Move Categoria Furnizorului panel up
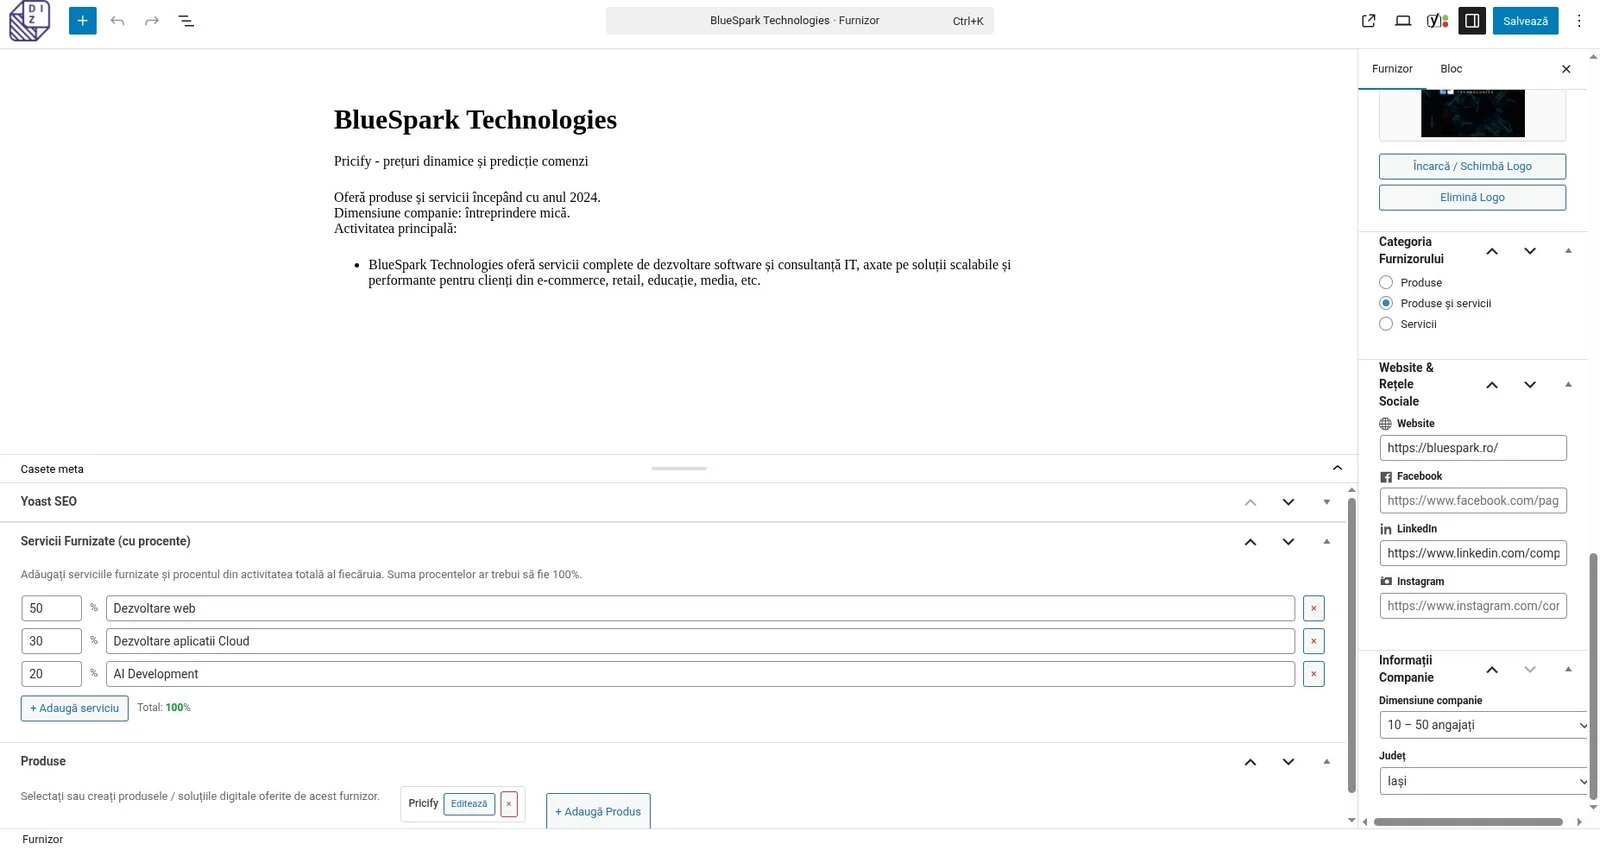This screenshot has width=1600, height=850. tap(1492, 251)
